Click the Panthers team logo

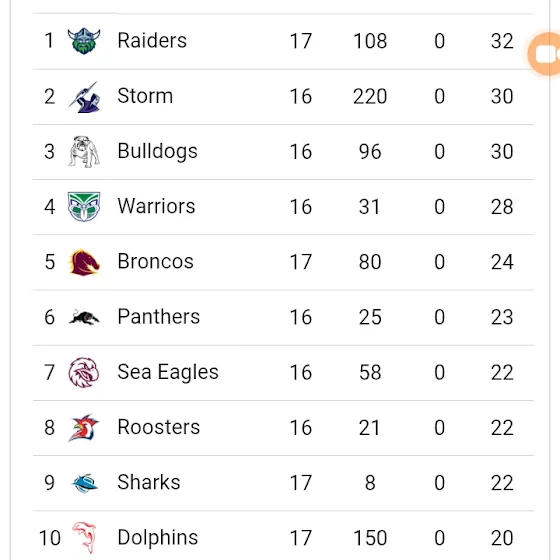point(84,317)
